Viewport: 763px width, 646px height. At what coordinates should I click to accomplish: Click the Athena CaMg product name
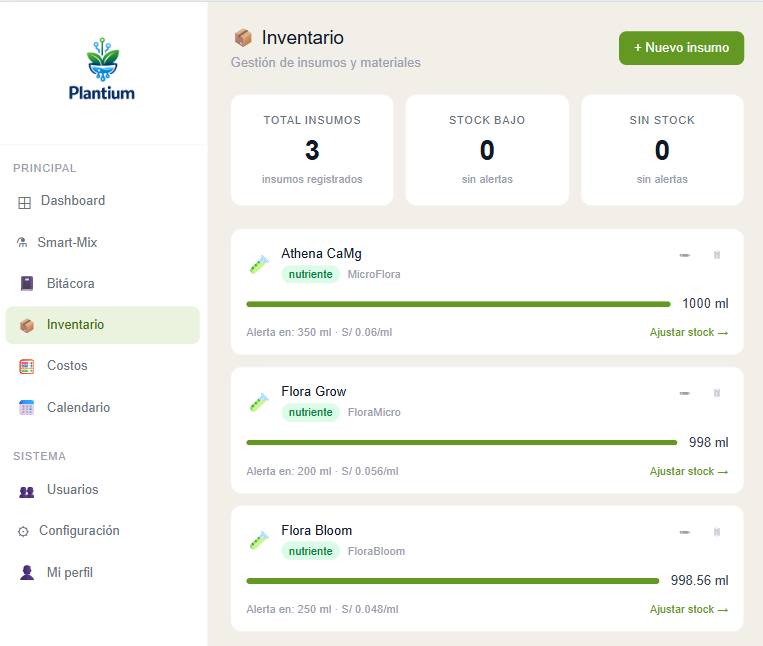click(321, 253)
